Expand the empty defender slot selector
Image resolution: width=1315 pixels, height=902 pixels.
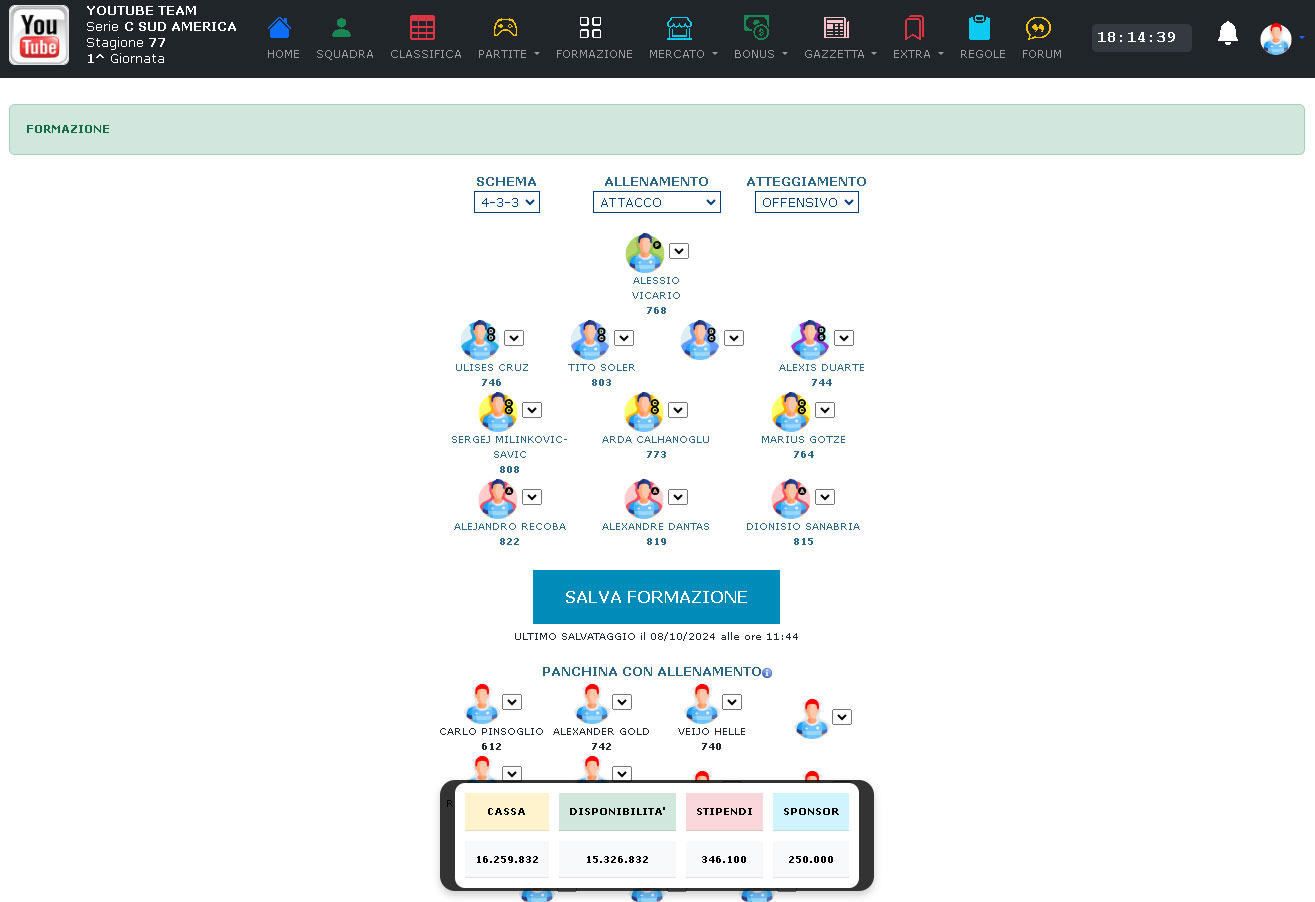click(734, 338)
